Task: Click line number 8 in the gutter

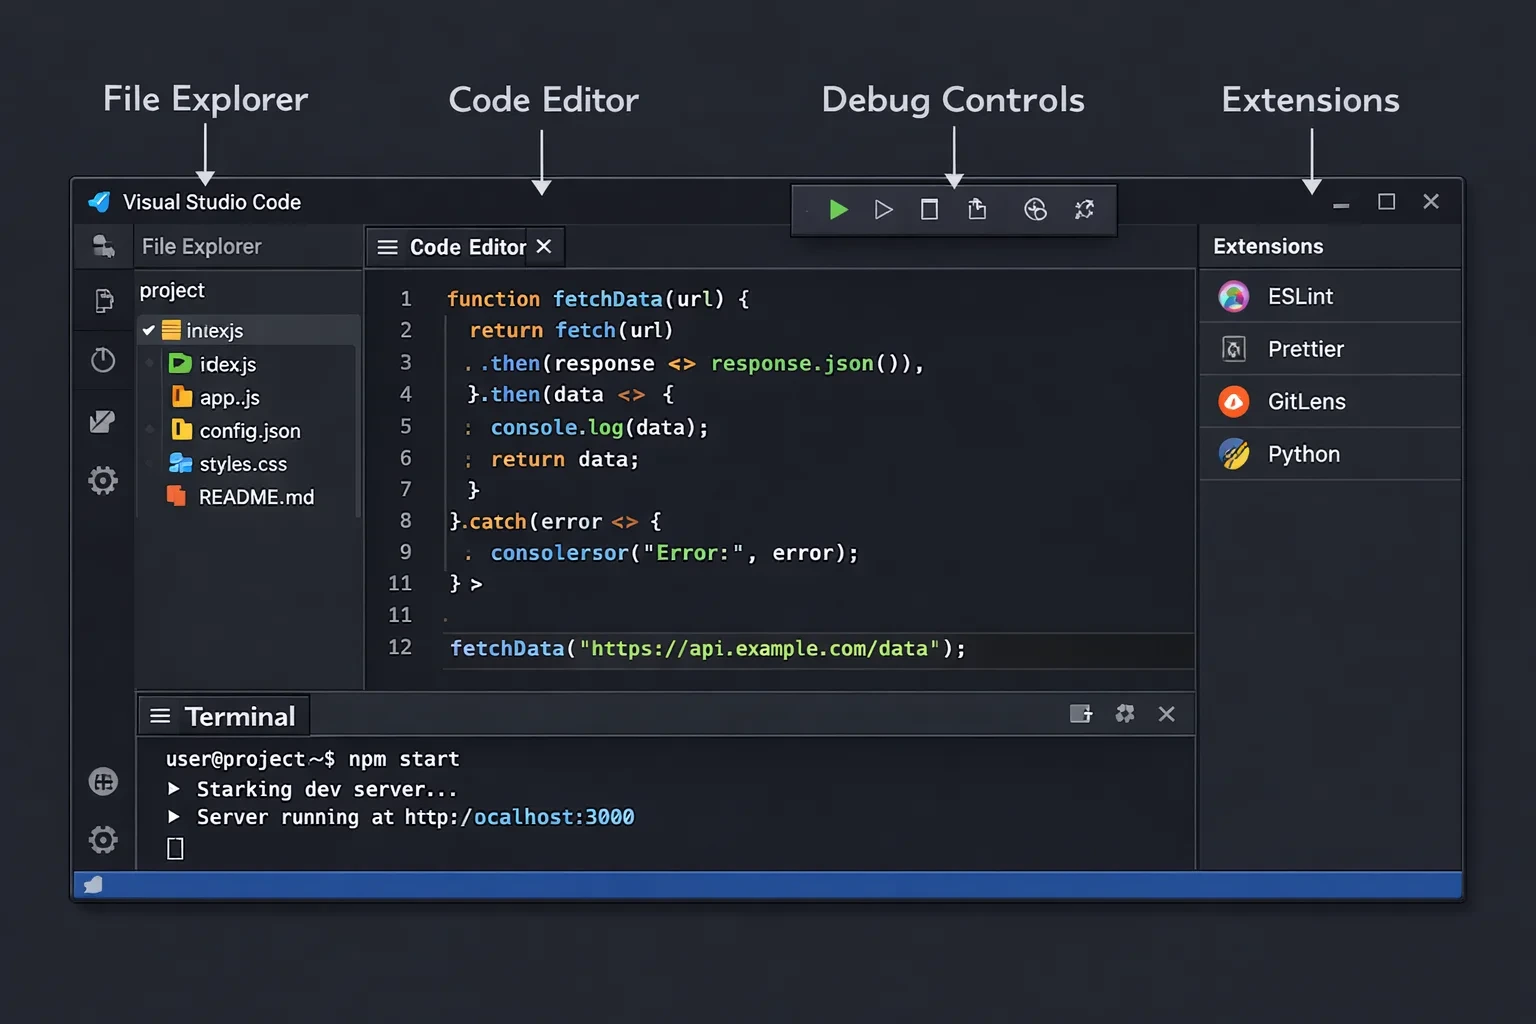Action: 406,520
